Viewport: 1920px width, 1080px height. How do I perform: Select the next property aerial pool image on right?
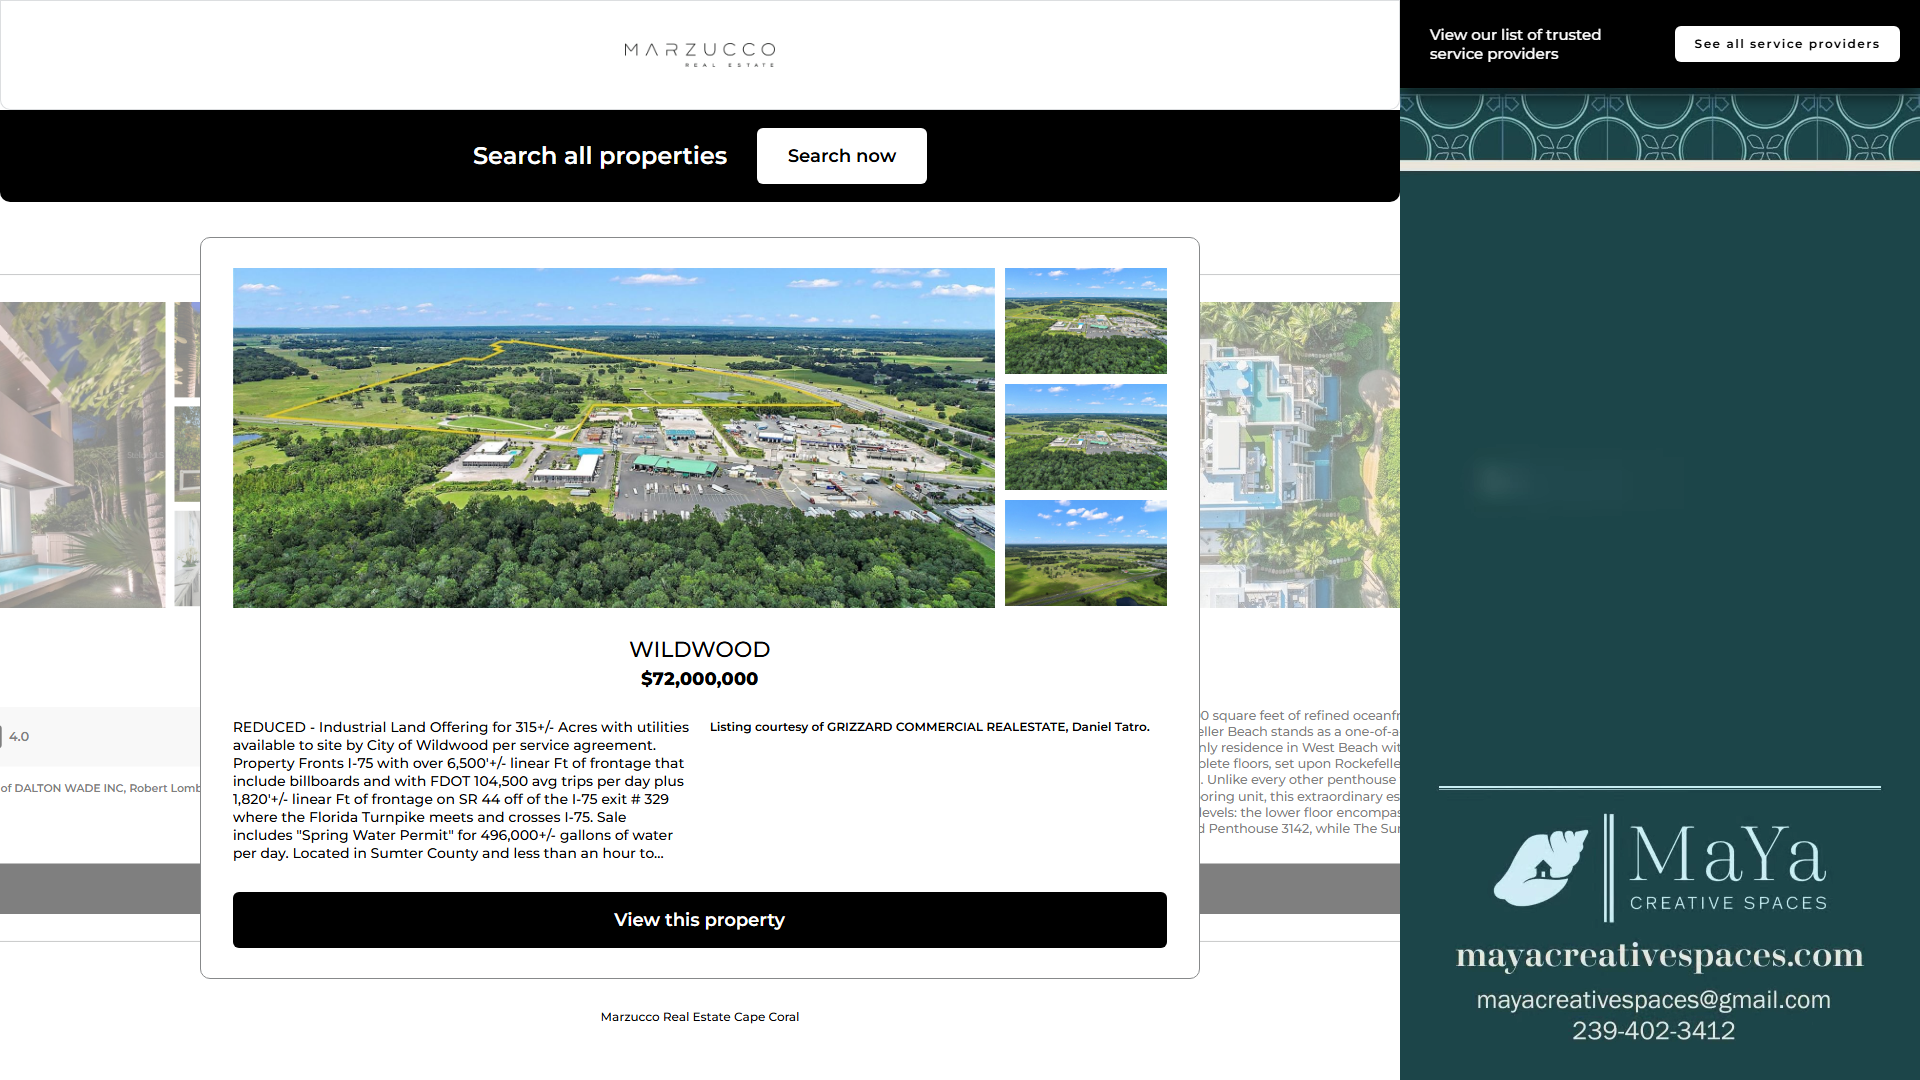[x=1298, y=454]
